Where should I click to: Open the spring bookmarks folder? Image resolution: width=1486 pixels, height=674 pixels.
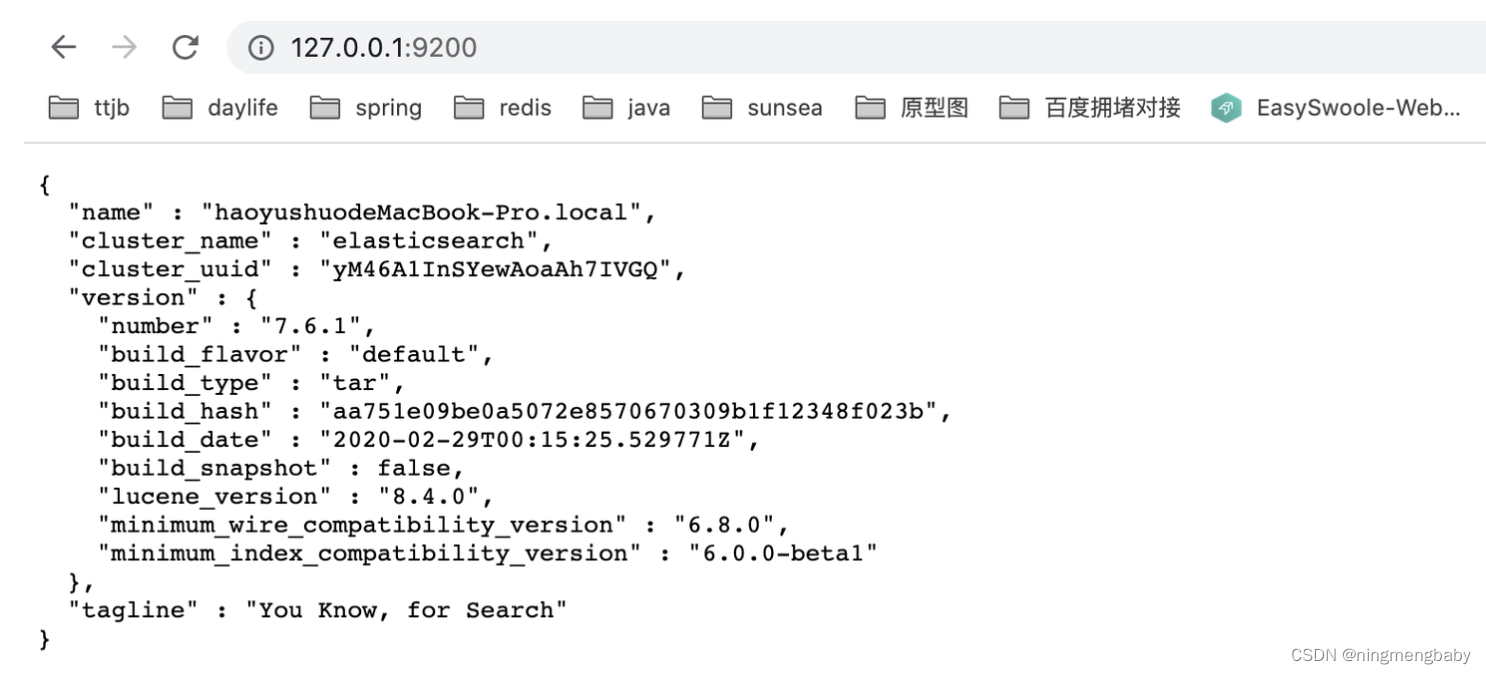(389, 108)
